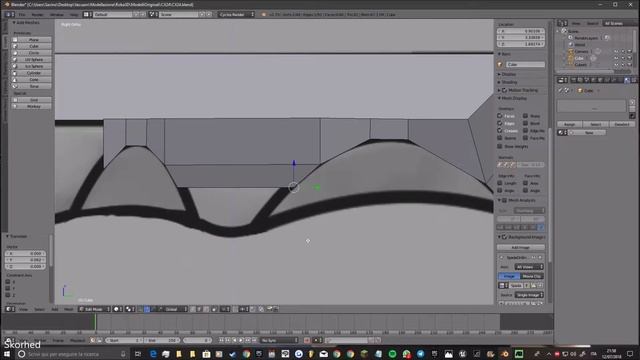
Task: Enable edge Length info checkbox
Action: [x=500, y=183]
